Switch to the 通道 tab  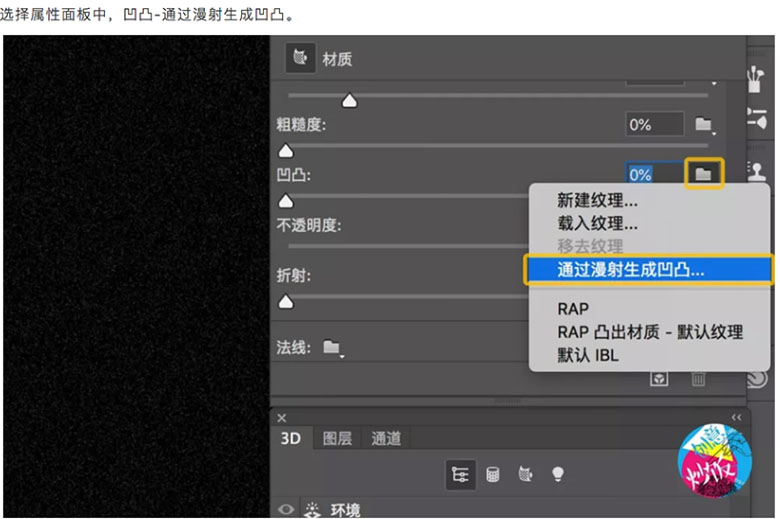[x=386, y=438]
